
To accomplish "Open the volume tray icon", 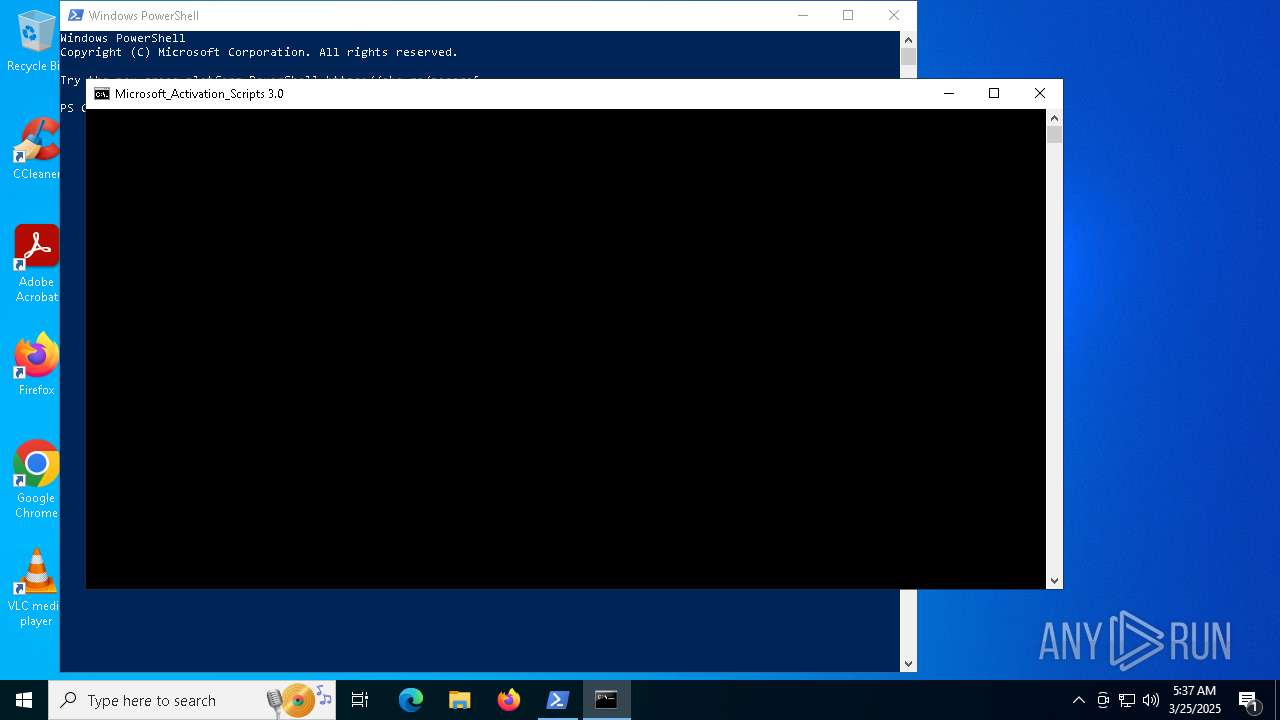I will pyautogui.click(x=1151, y=700).
